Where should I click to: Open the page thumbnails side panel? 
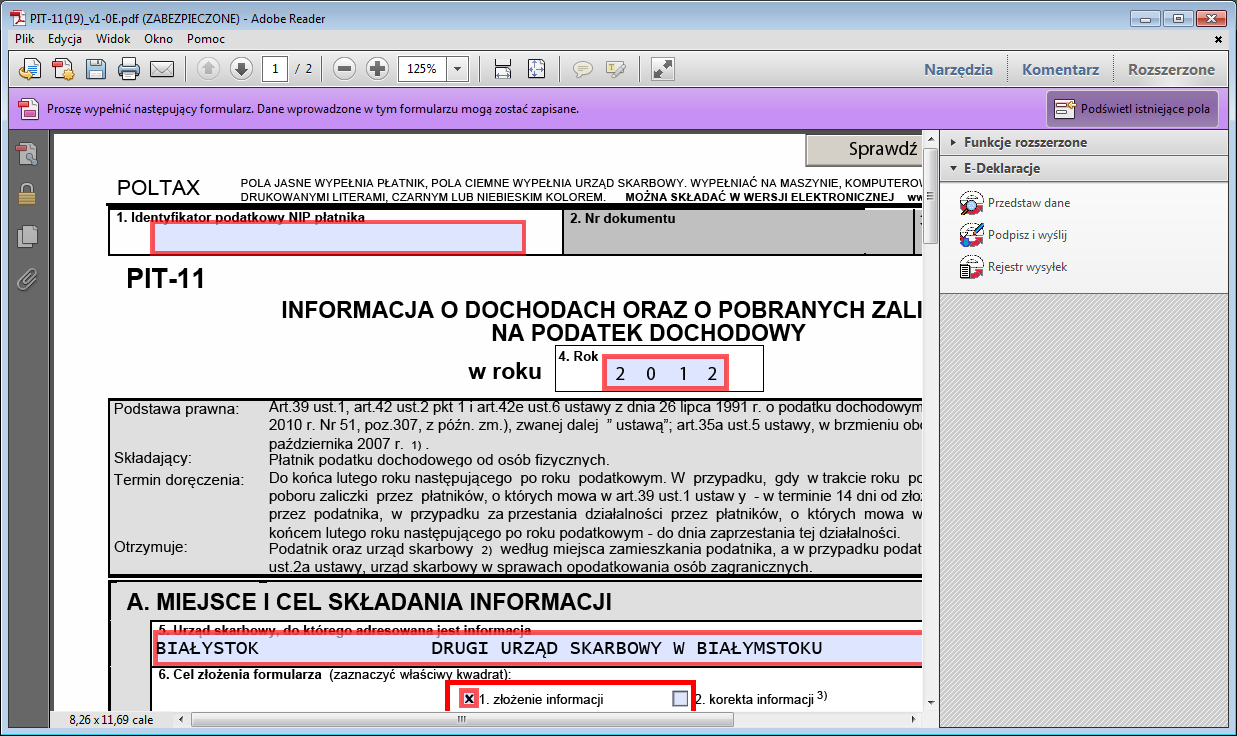27,153
